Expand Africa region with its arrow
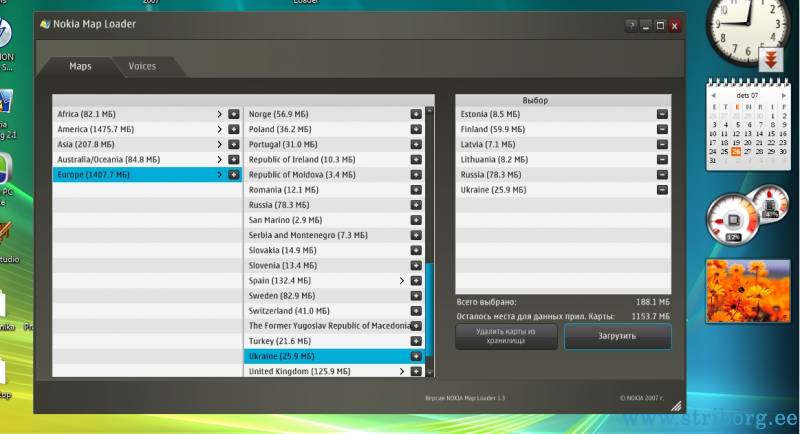Screen dimensions: 800x434 (219, 114)
